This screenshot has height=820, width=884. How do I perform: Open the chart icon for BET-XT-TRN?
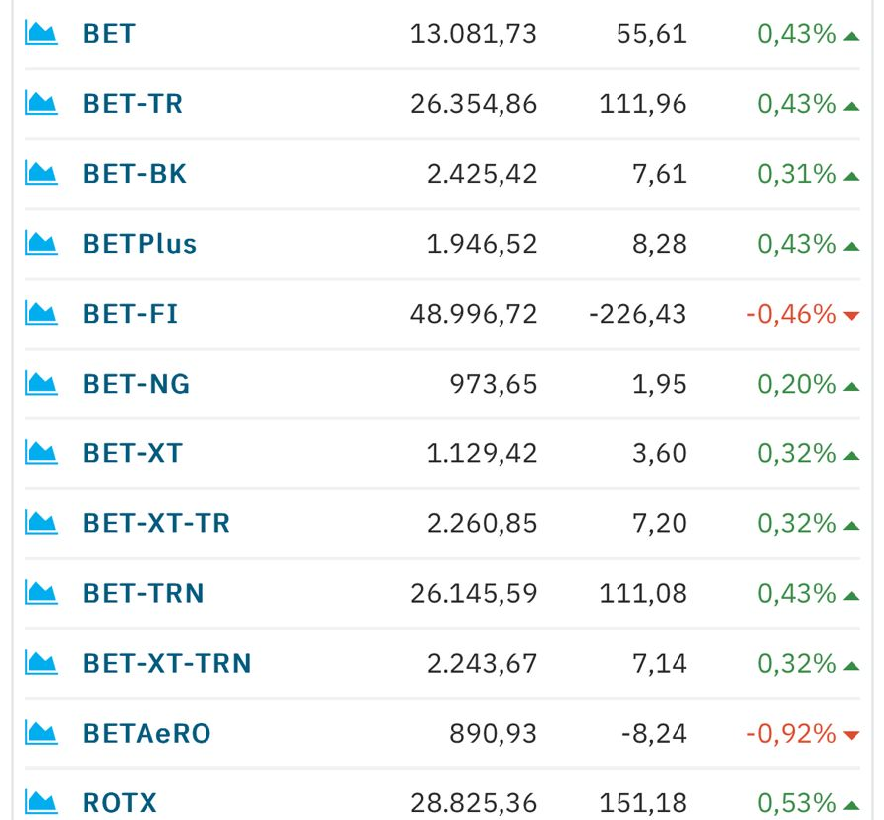[x=41, y=663]
